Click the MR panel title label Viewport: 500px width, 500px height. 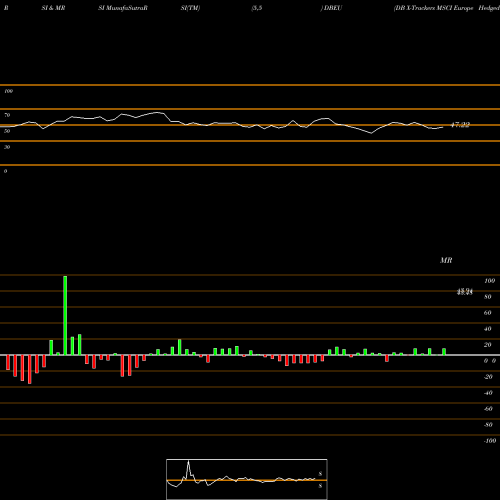(446, 260)
